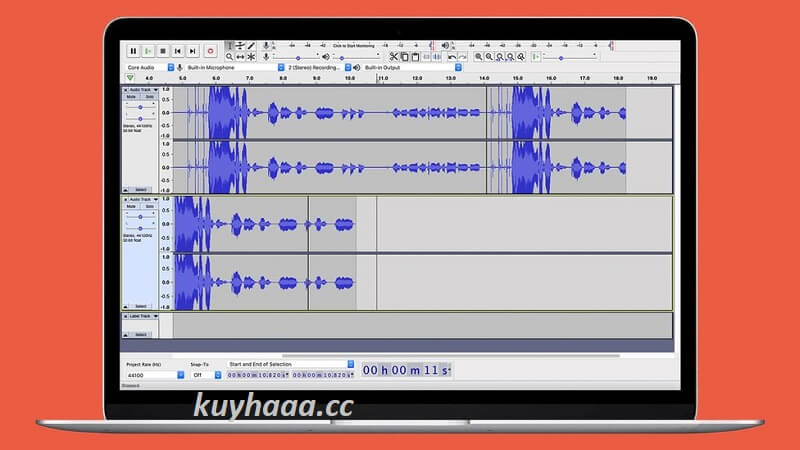
Task: Close the first audio track with X
Action: click(126, 90)
